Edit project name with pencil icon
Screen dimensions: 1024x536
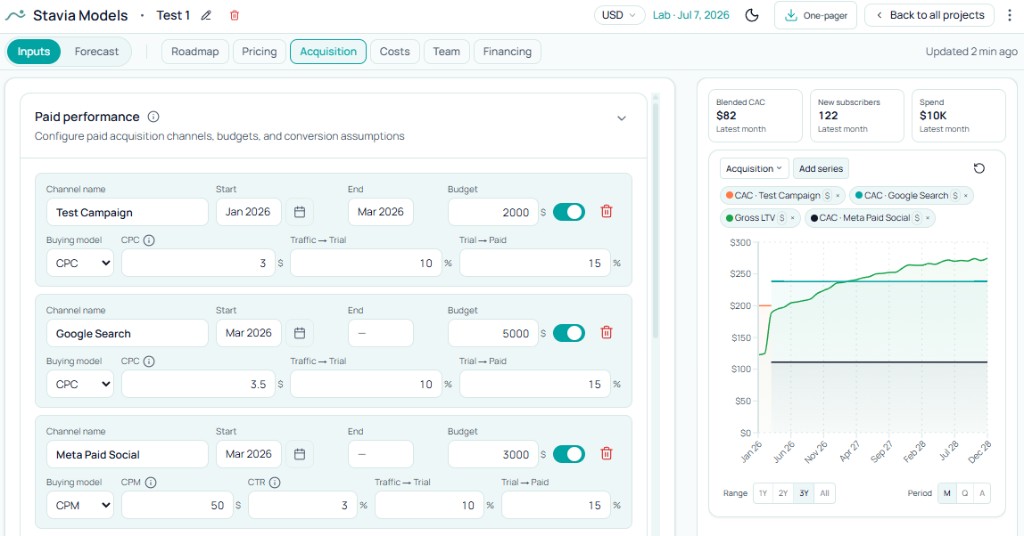click(x=206, y=15)
